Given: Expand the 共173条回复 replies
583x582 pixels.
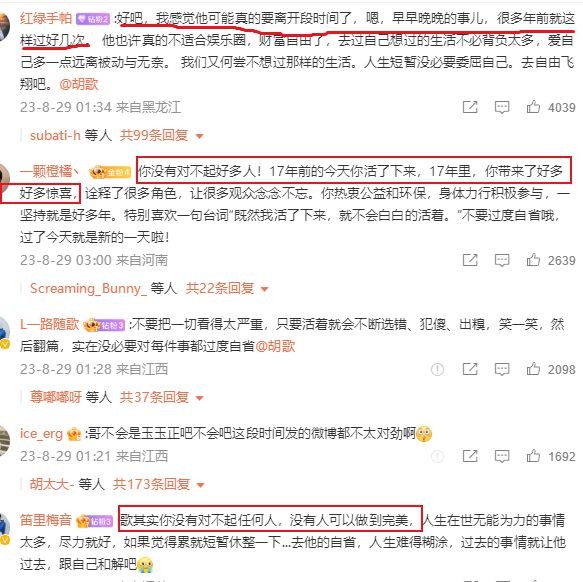Looking at the screenshot, I should click(158, 484).
